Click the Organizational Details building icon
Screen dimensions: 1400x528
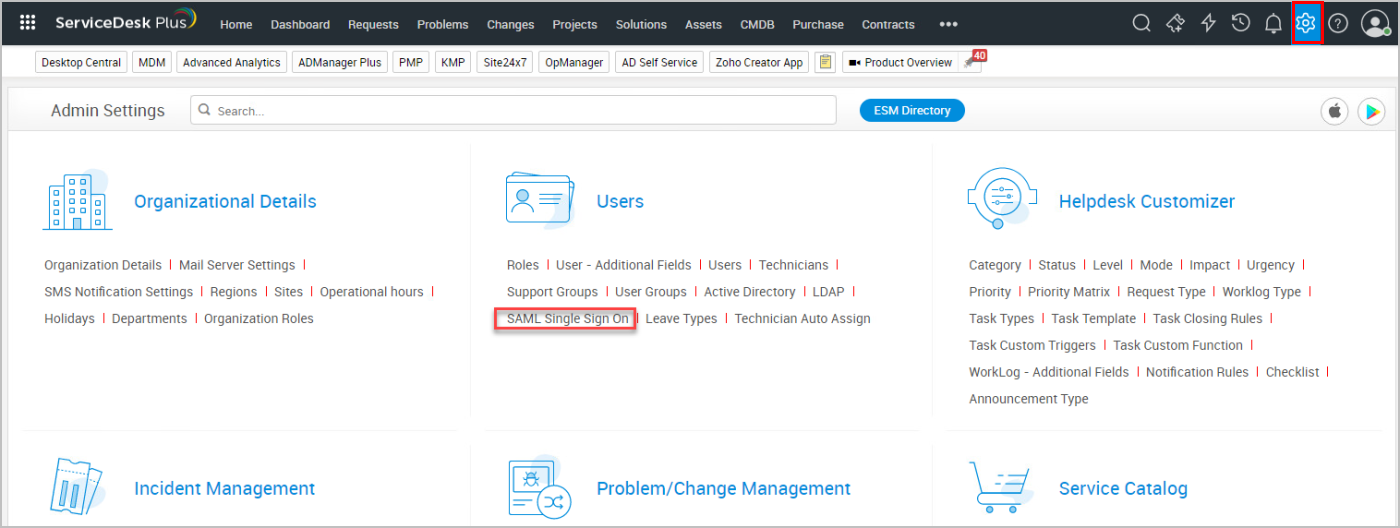point(77,200)
